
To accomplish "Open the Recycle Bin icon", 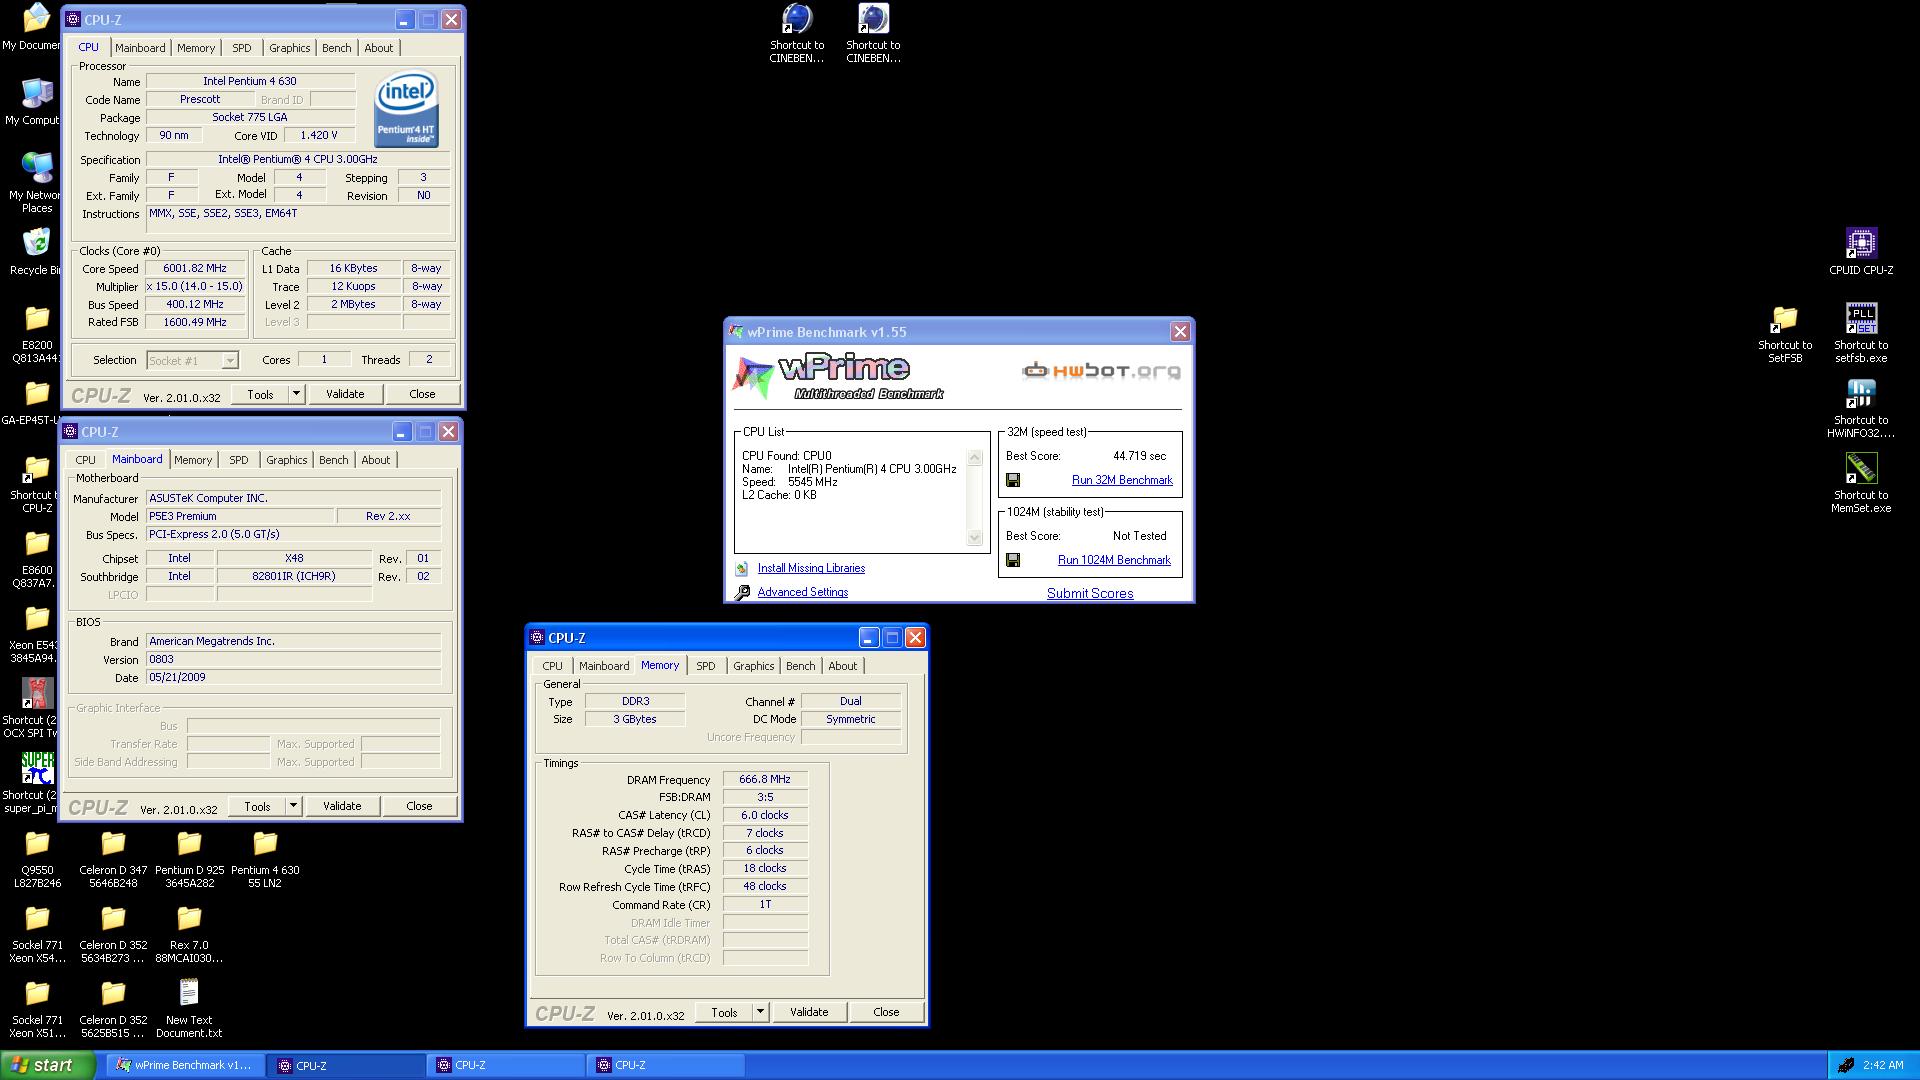I will point(37,244).
